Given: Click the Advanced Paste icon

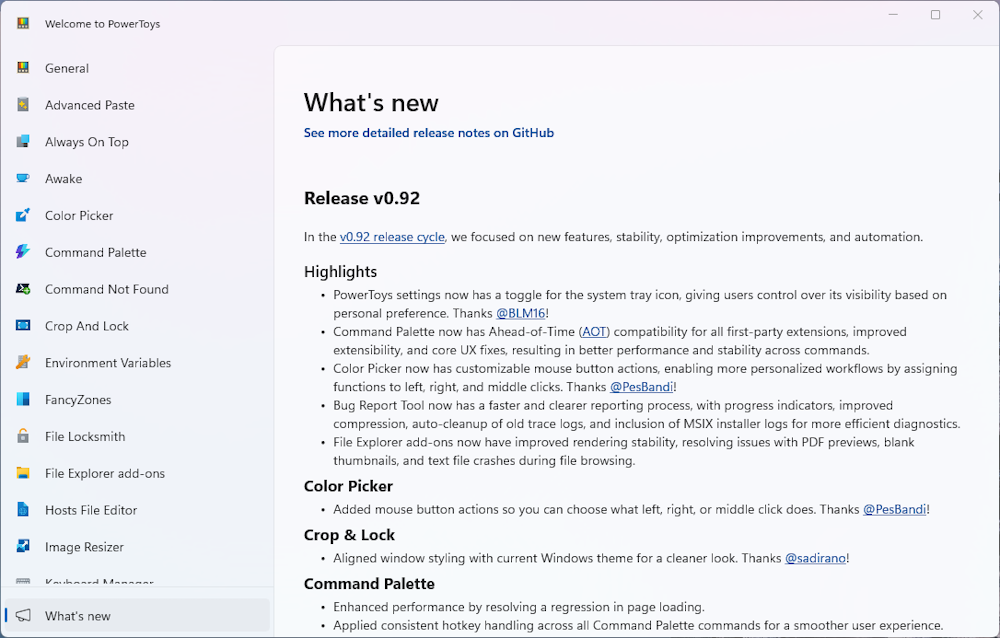Looking at the screenshot, I should (23, 105).
